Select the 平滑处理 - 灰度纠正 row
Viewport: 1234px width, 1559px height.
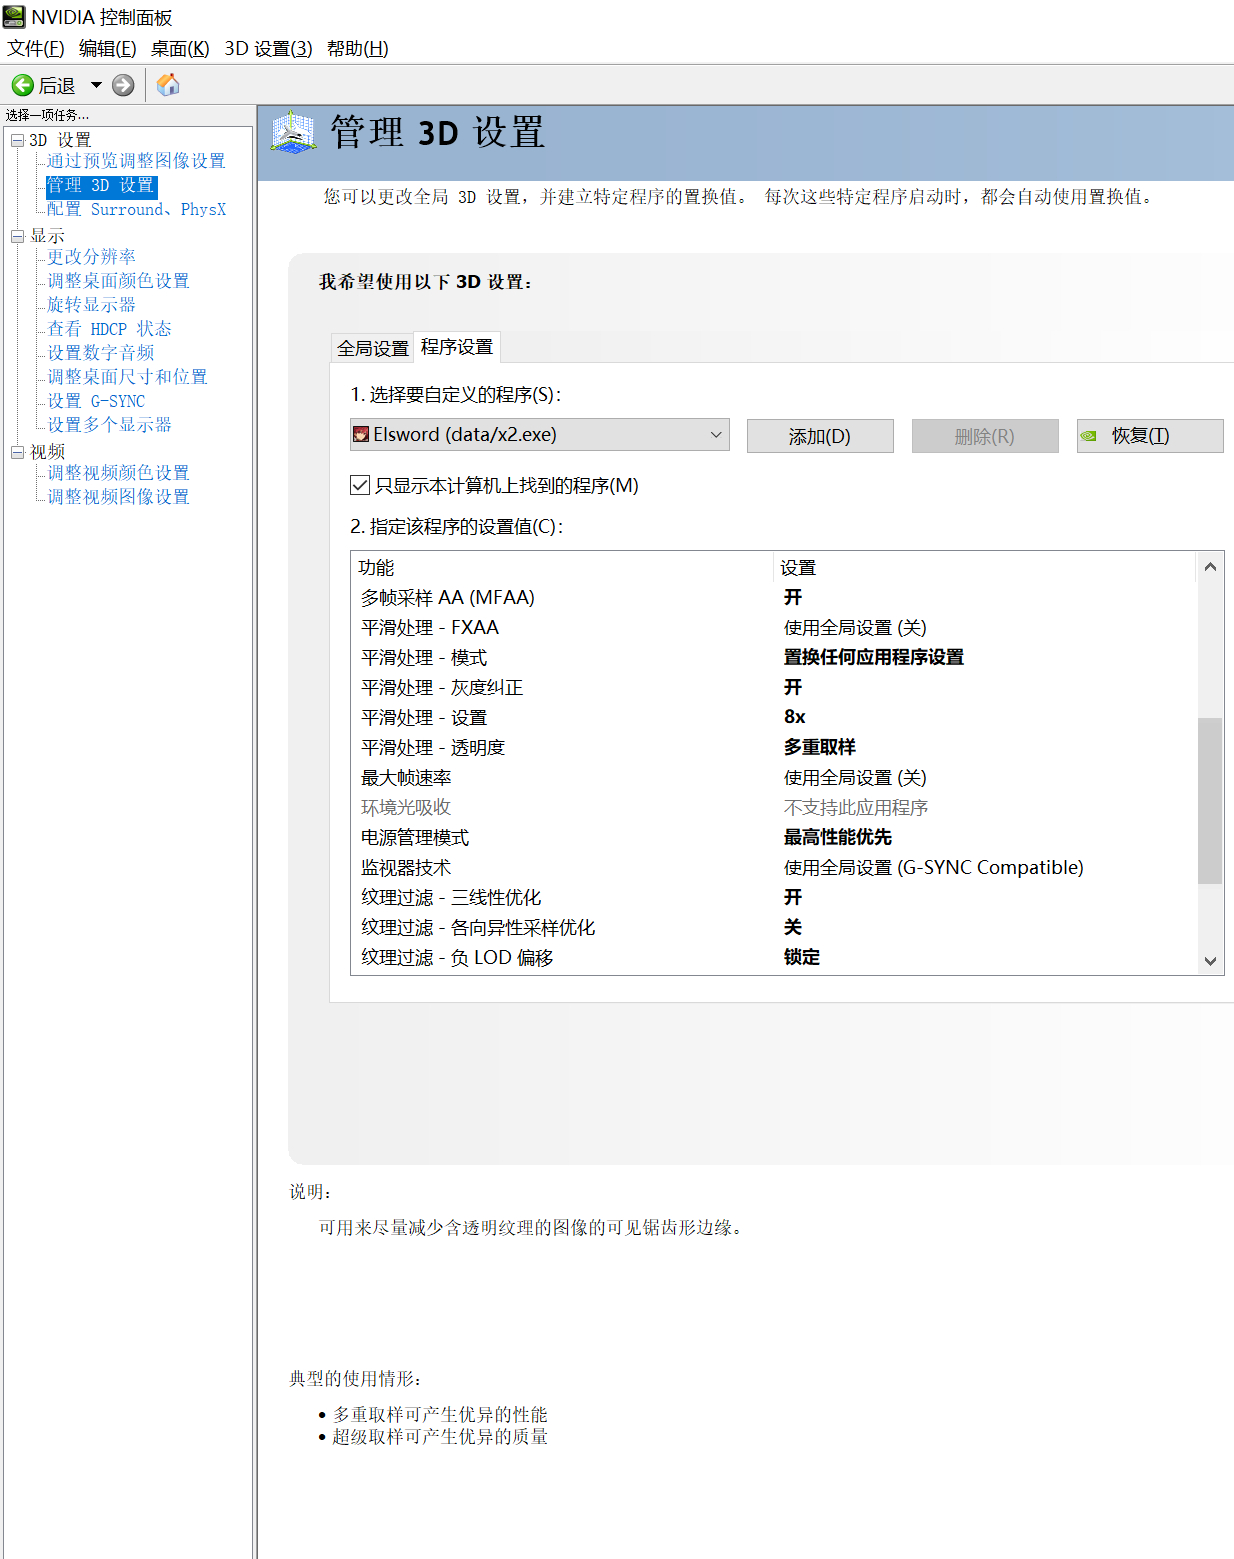pyautogui.click(x=774, y=687)
